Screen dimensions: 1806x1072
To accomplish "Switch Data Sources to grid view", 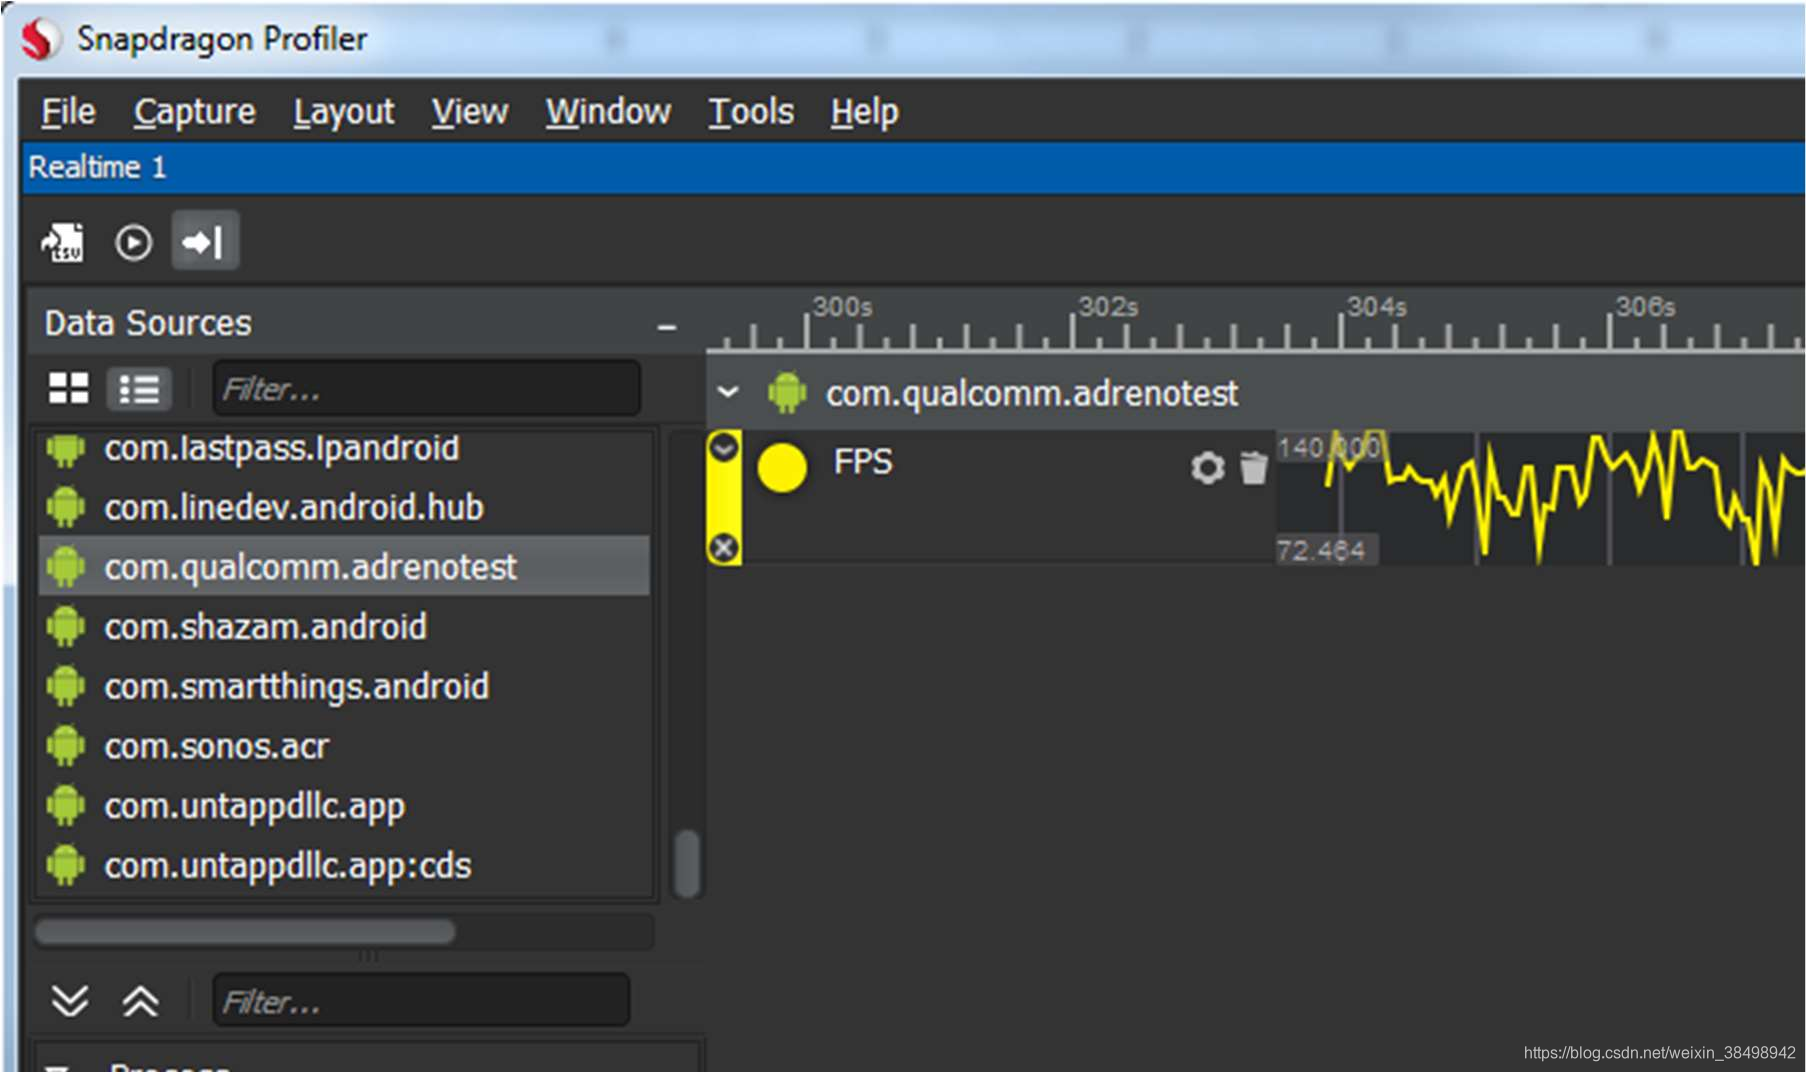I will pyautogui.click(x=69, y=388).
